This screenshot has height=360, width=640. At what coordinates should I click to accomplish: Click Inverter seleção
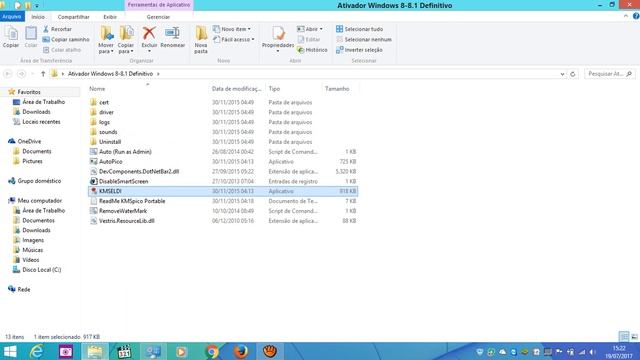tap(359, 50)
